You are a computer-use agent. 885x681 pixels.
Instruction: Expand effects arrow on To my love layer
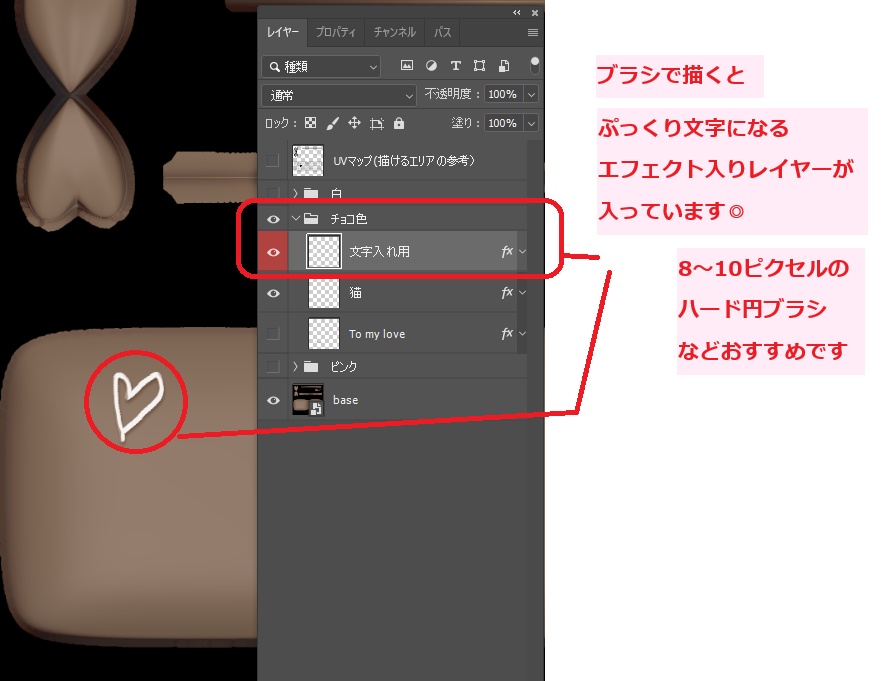522,333
